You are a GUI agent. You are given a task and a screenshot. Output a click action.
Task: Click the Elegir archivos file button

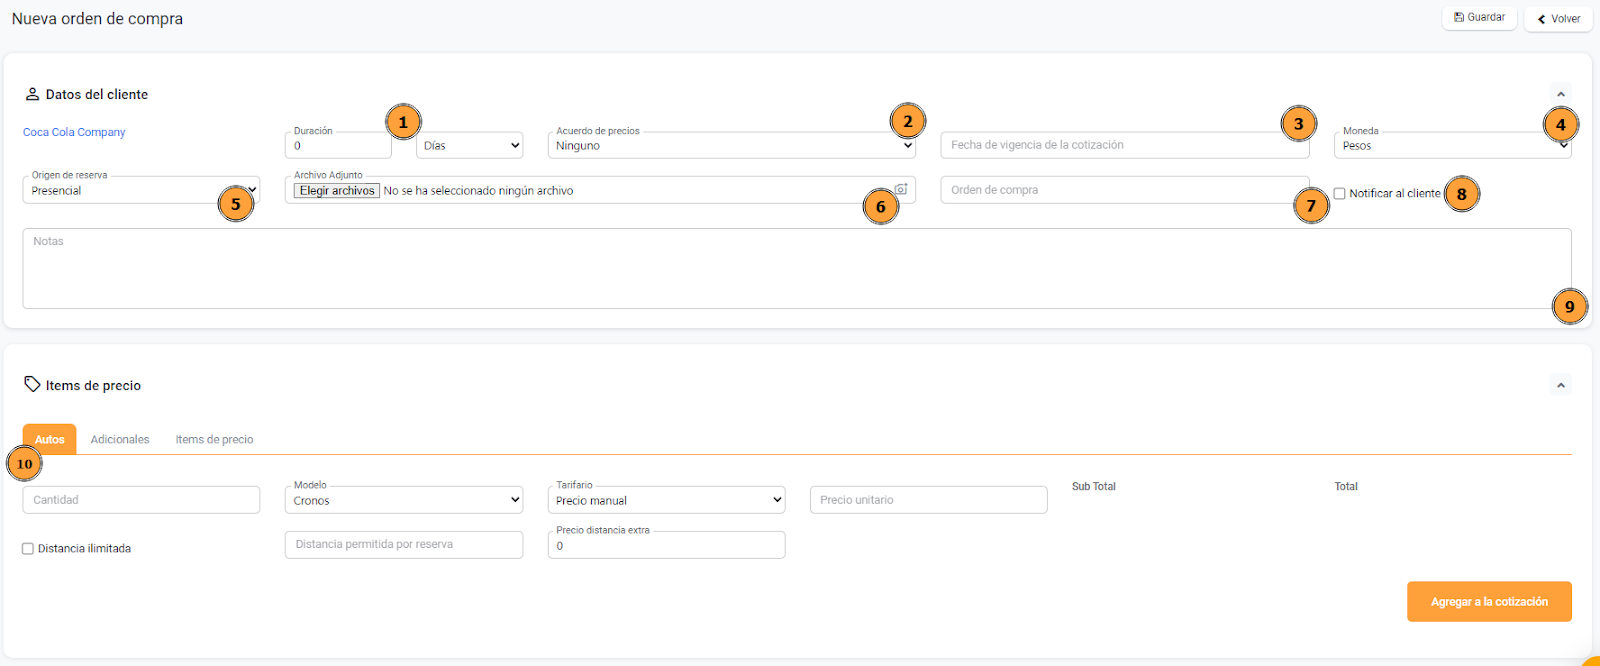click(x=337, y=191)
